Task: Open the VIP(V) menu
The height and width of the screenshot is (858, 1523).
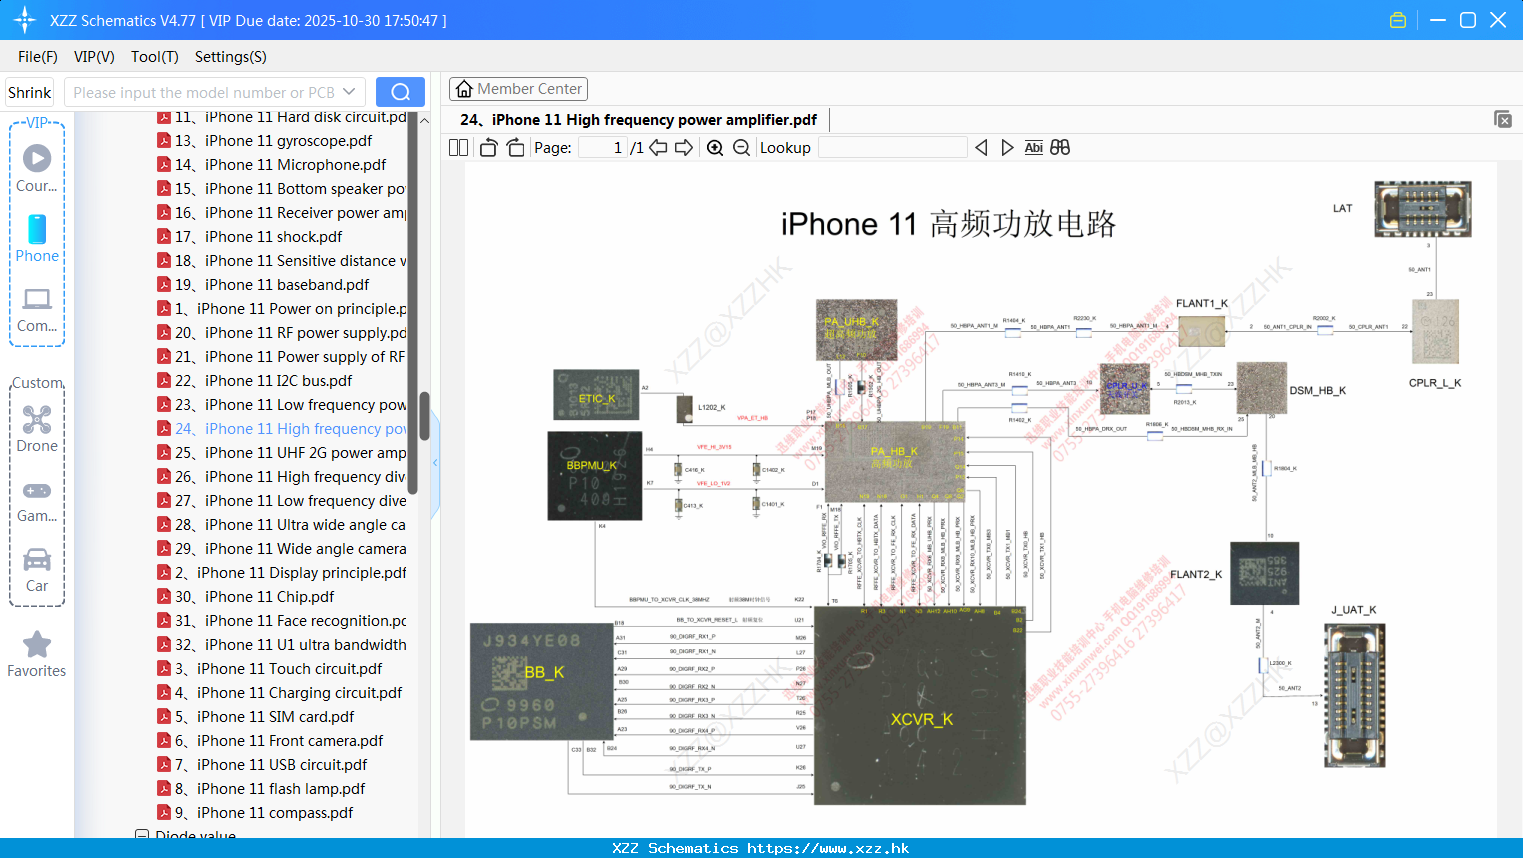Action: pyautogui.click(x=94, y=57)
